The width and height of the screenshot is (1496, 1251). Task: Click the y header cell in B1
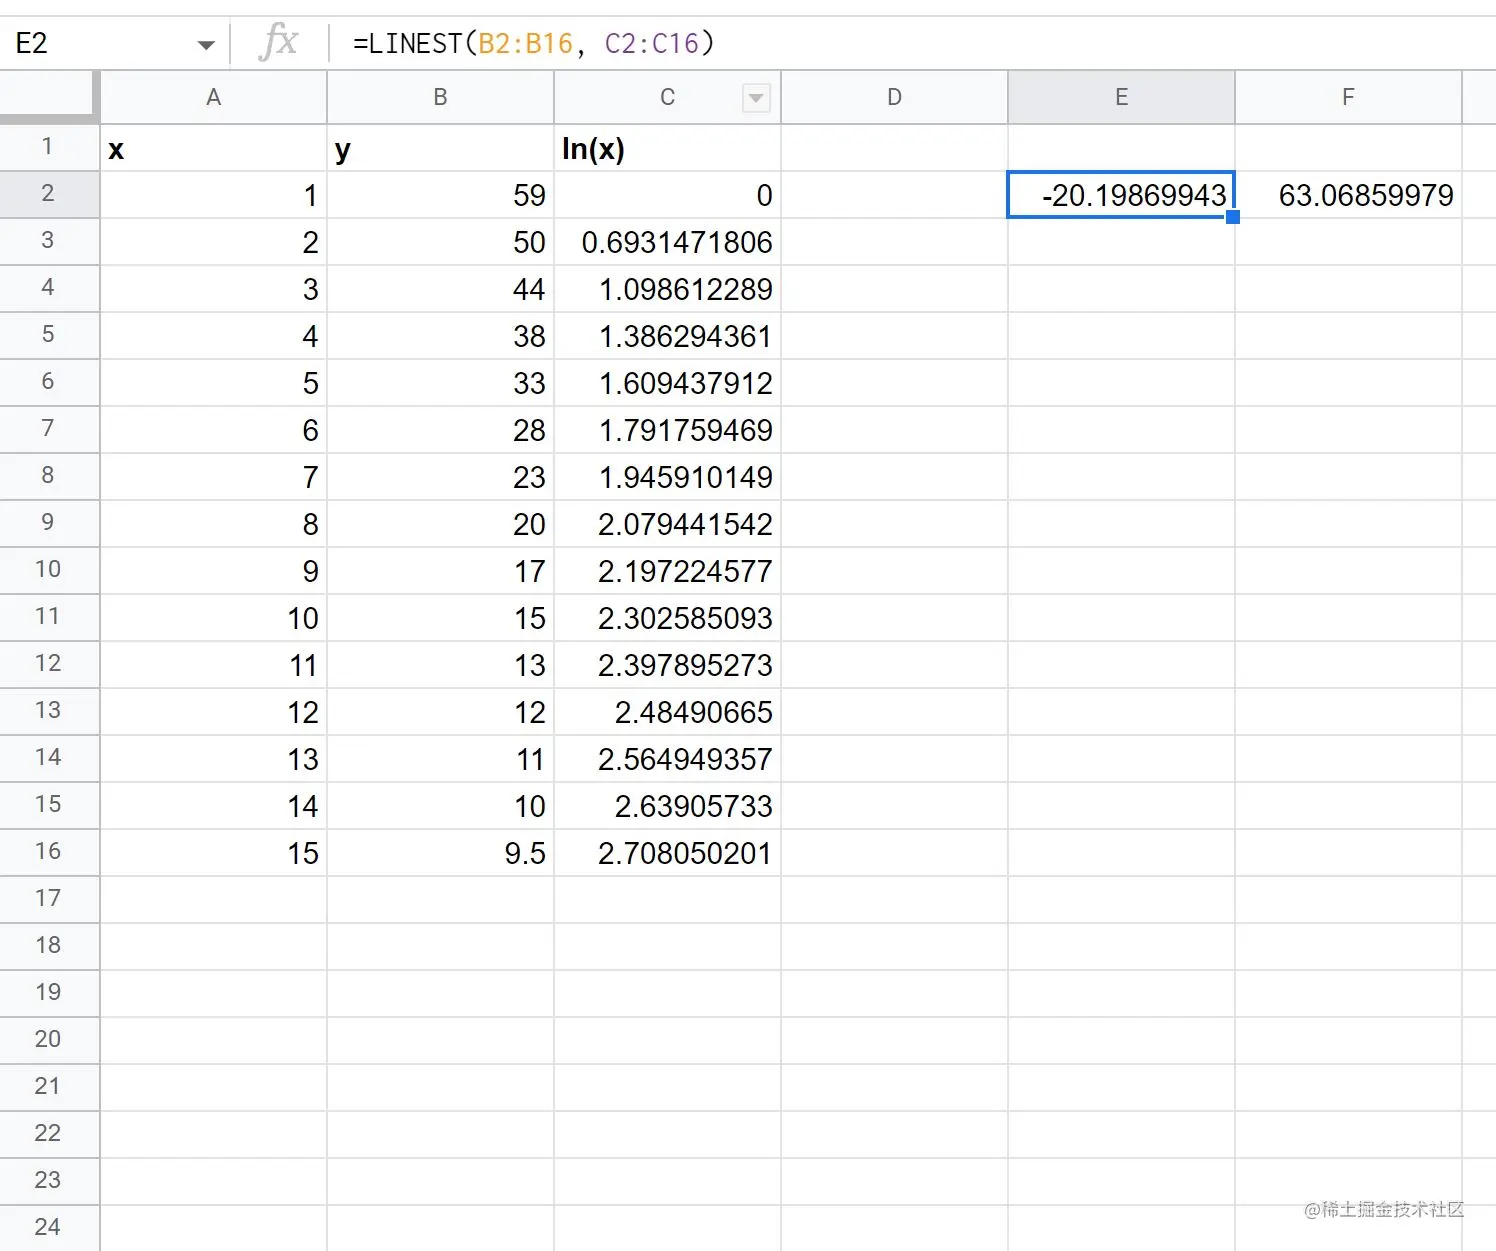pyautogui.click(x=440, y=148)
